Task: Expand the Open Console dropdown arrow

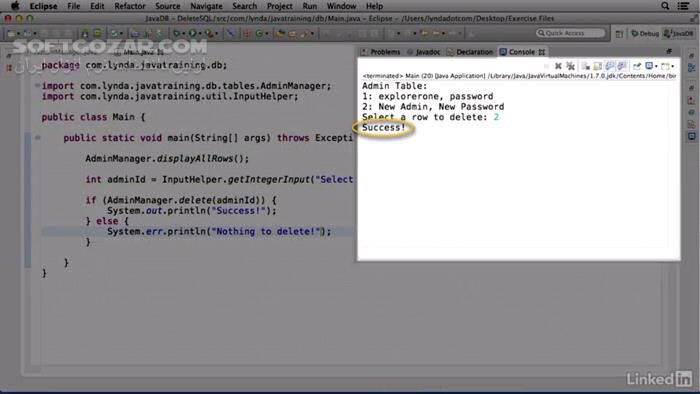Action: pyautogui.click(x=673, y=66)
